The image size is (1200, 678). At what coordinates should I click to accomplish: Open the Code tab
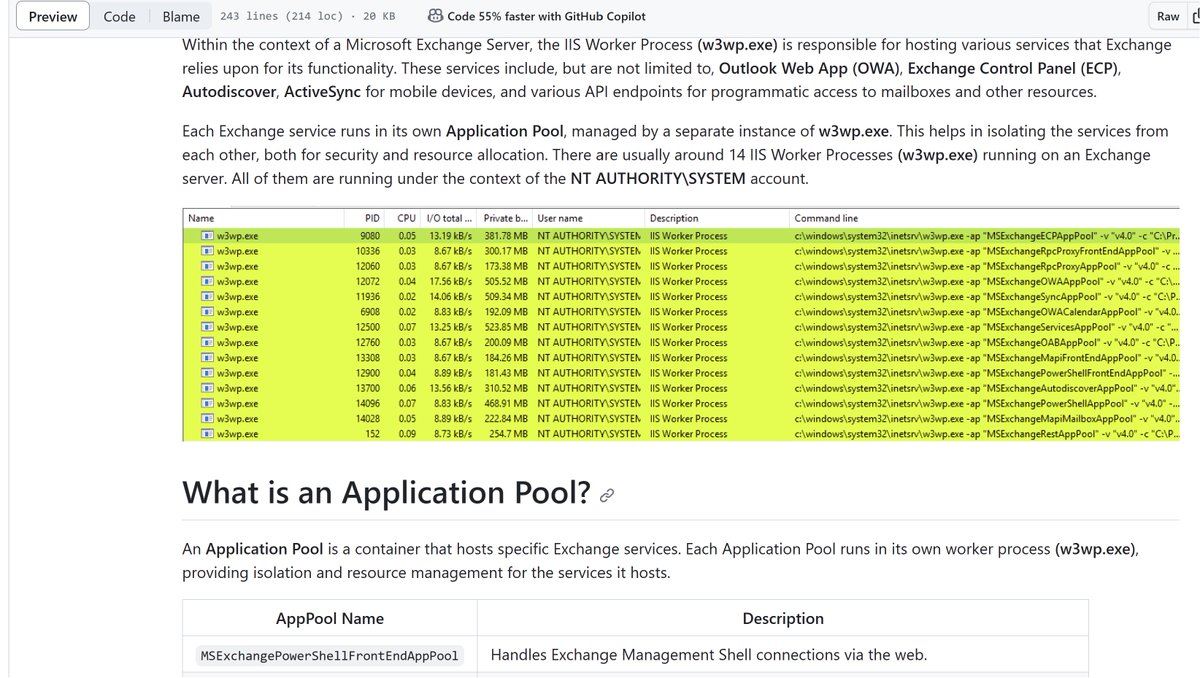point(119,16)
